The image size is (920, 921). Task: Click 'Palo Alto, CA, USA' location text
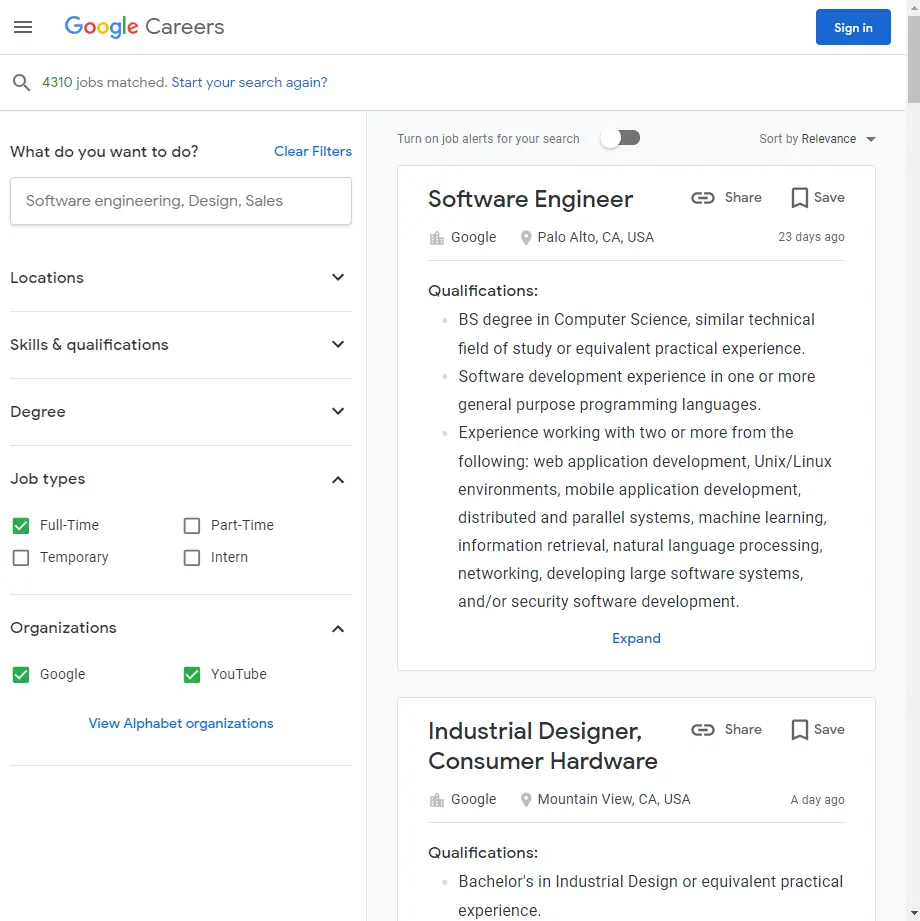click(x=596, y=237)
